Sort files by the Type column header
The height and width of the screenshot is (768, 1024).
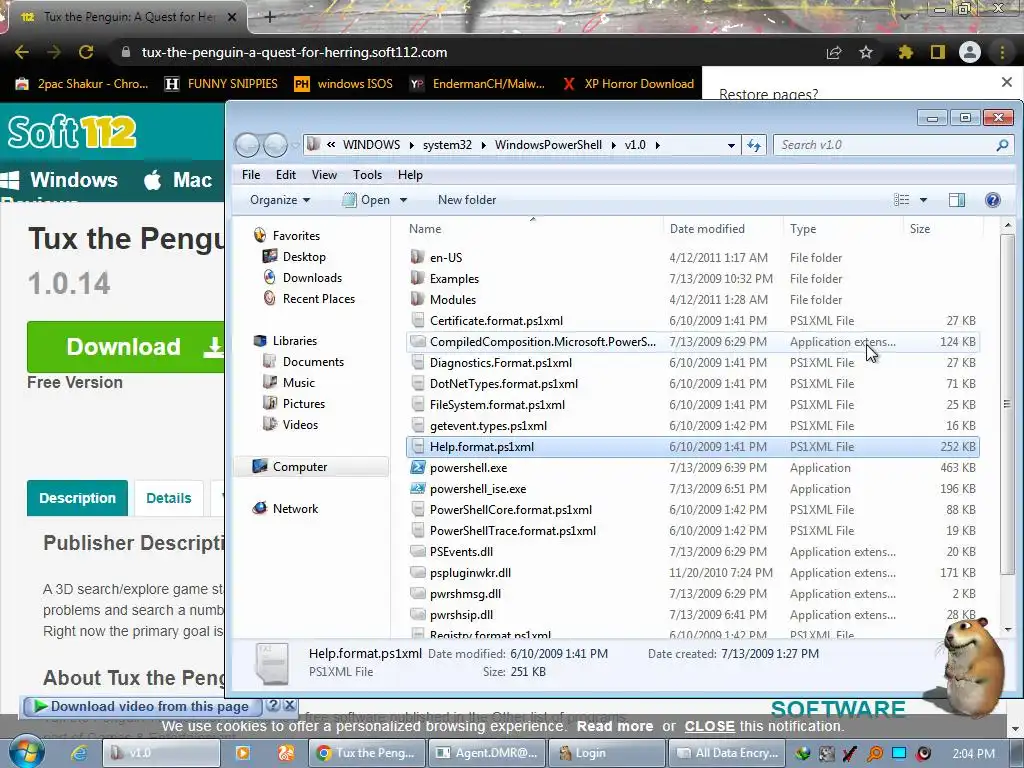click(803, 229)
